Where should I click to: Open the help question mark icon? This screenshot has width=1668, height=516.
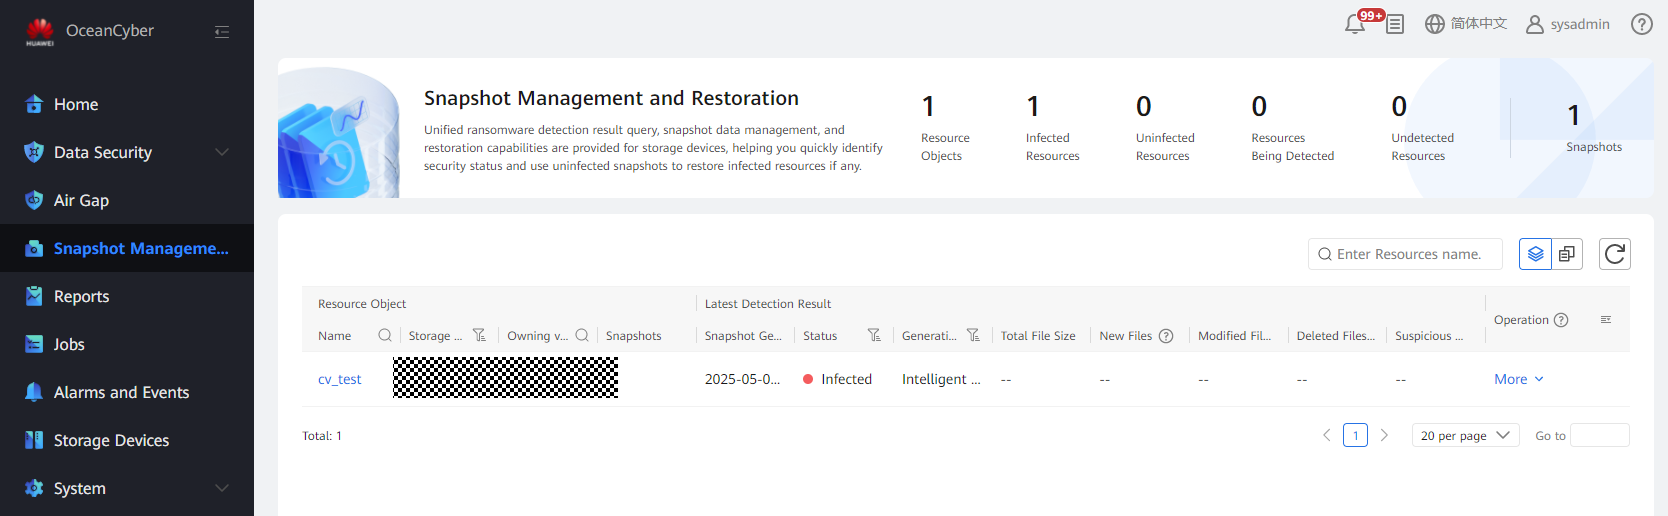coord(1641,24)
